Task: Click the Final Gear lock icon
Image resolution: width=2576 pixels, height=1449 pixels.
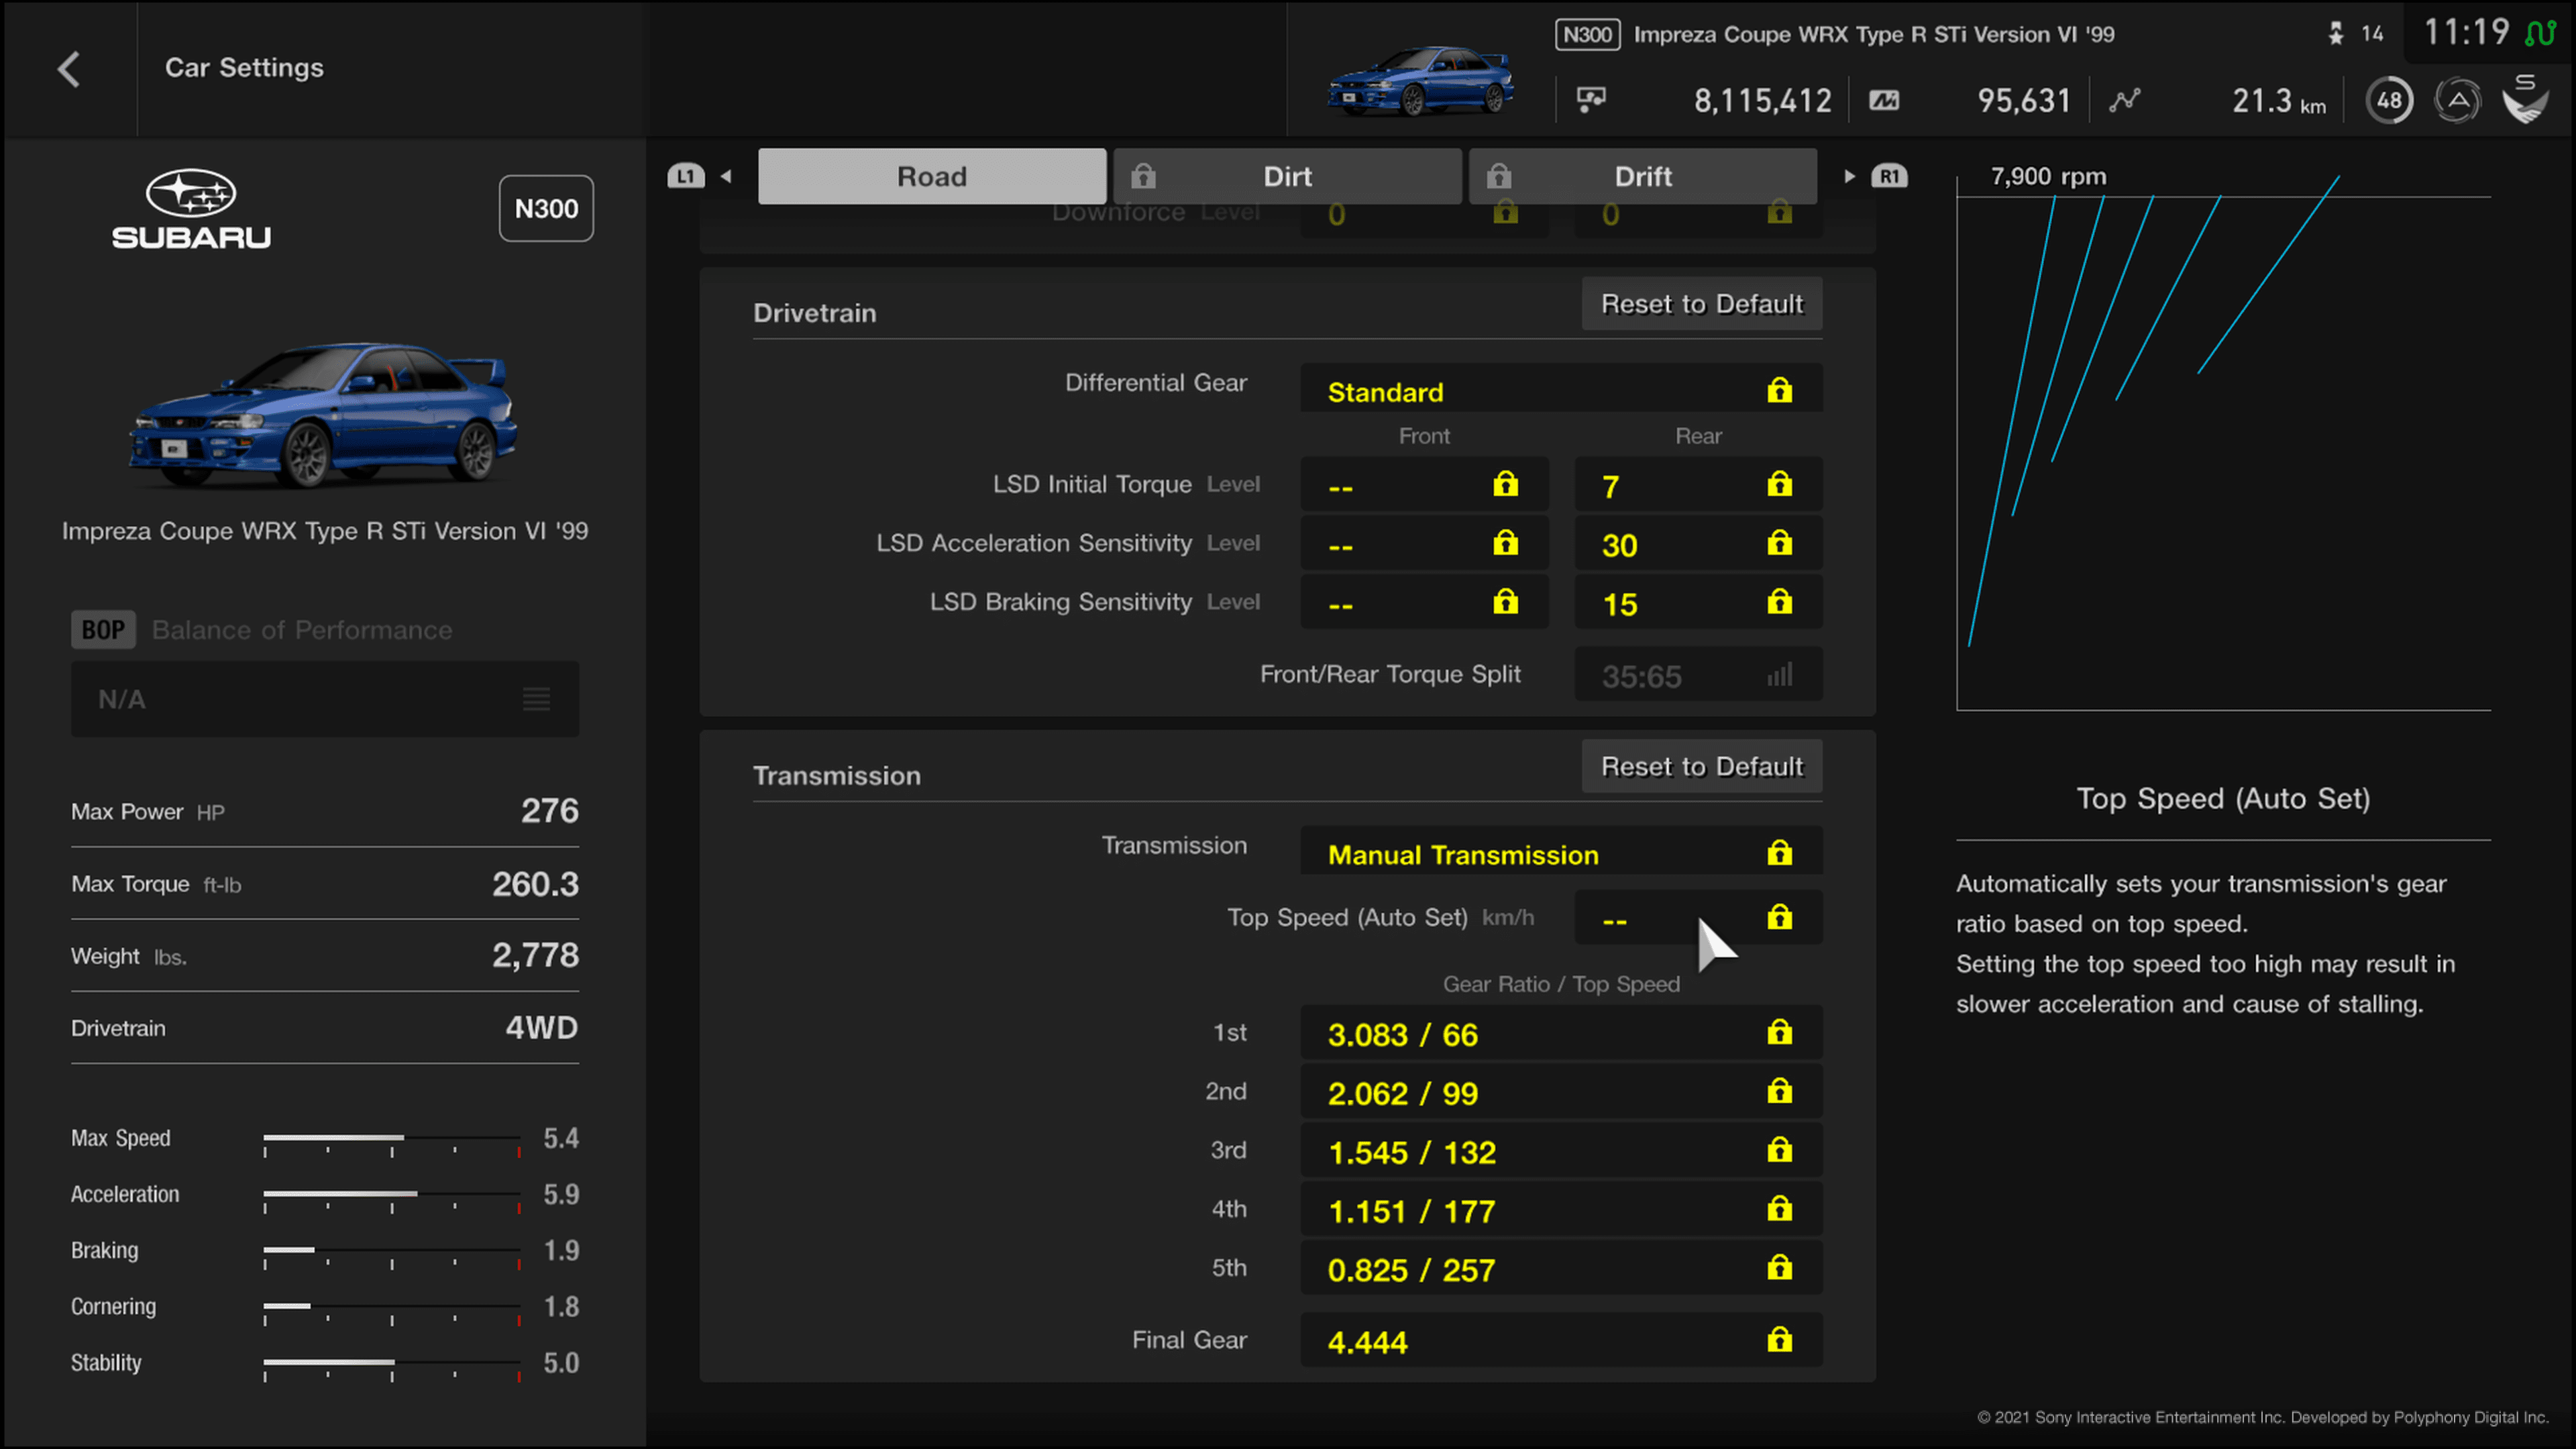Action: pos(1779,1340)
